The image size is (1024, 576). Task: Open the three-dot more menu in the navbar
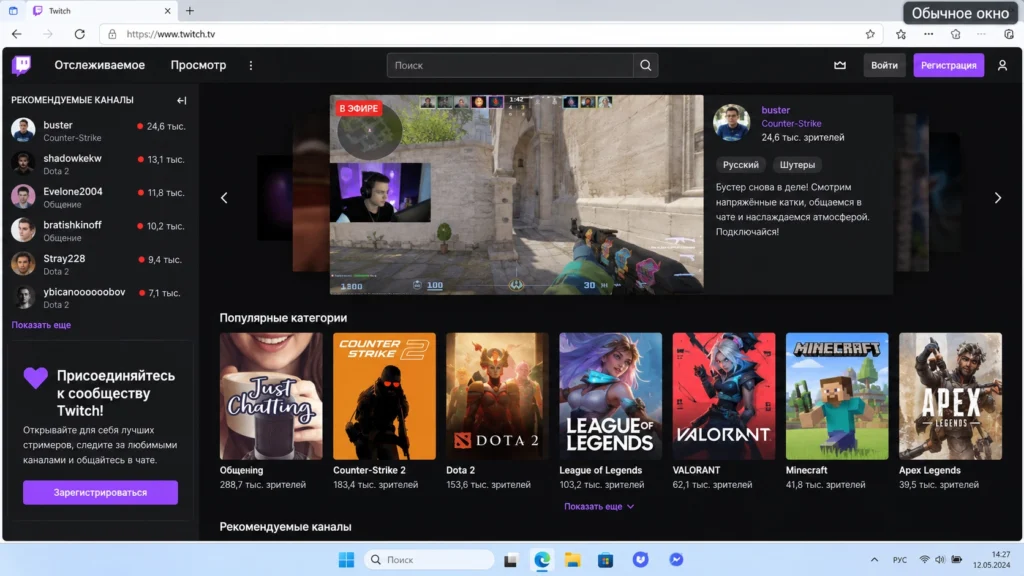coord(251,65)
